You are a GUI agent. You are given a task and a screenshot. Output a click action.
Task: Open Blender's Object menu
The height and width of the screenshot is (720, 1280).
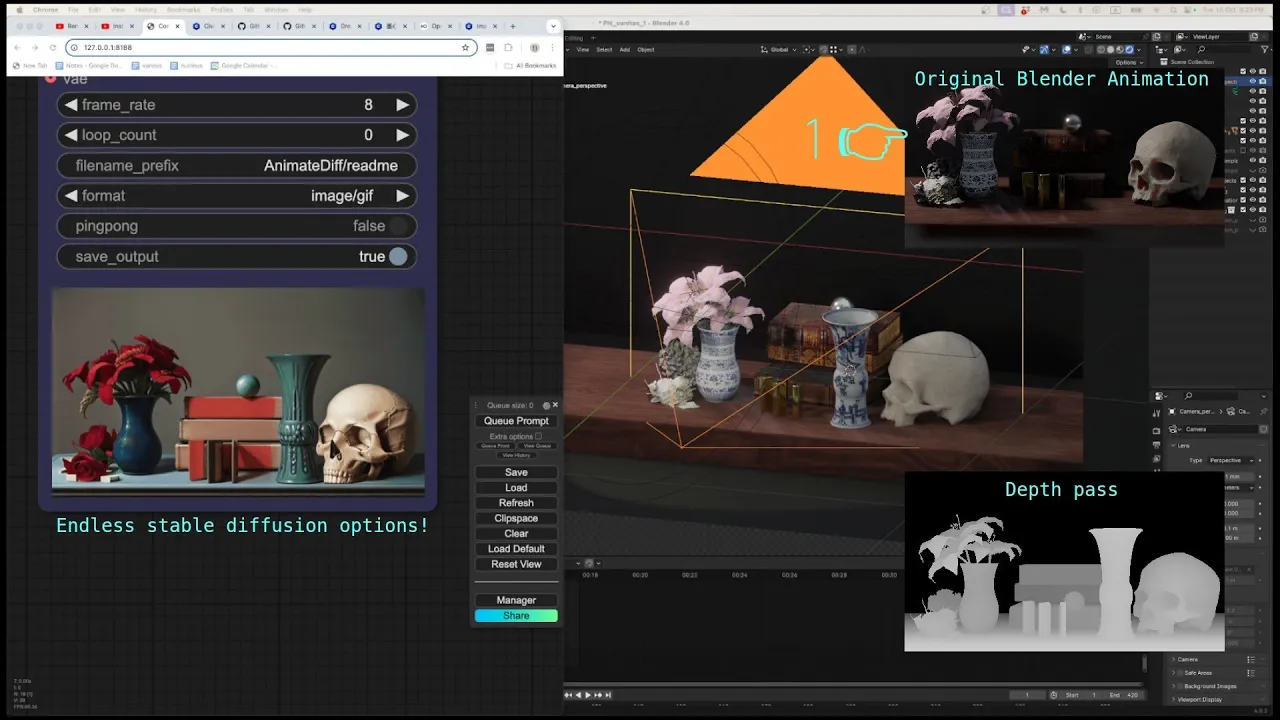point(646,49)
